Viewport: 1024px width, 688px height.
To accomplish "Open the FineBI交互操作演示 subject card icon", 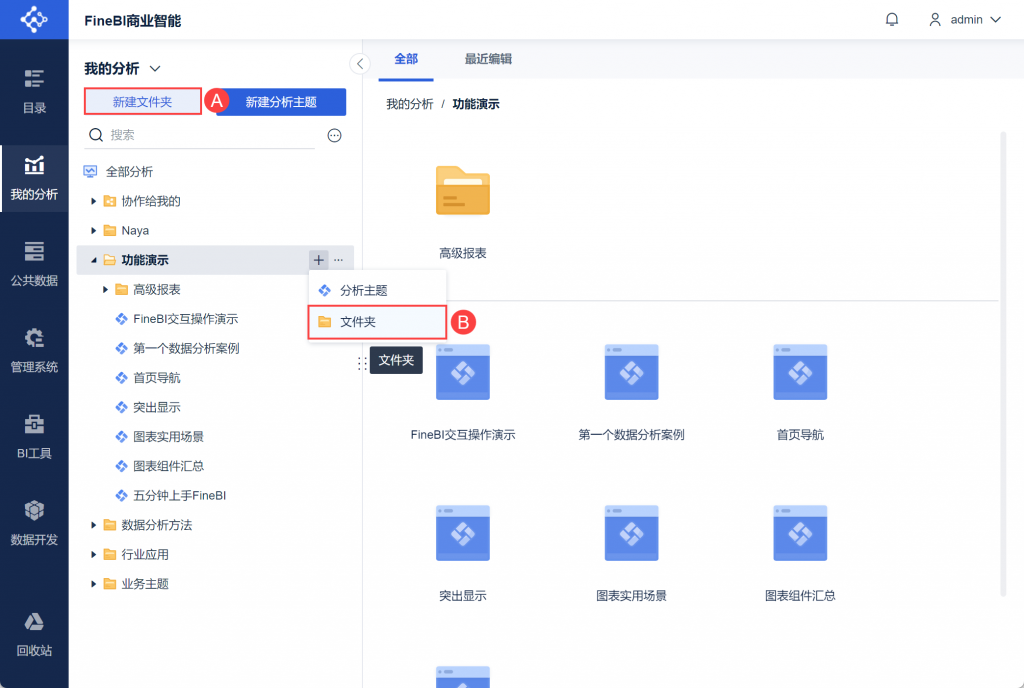I will pyautogui.click(x=462, y=372).
